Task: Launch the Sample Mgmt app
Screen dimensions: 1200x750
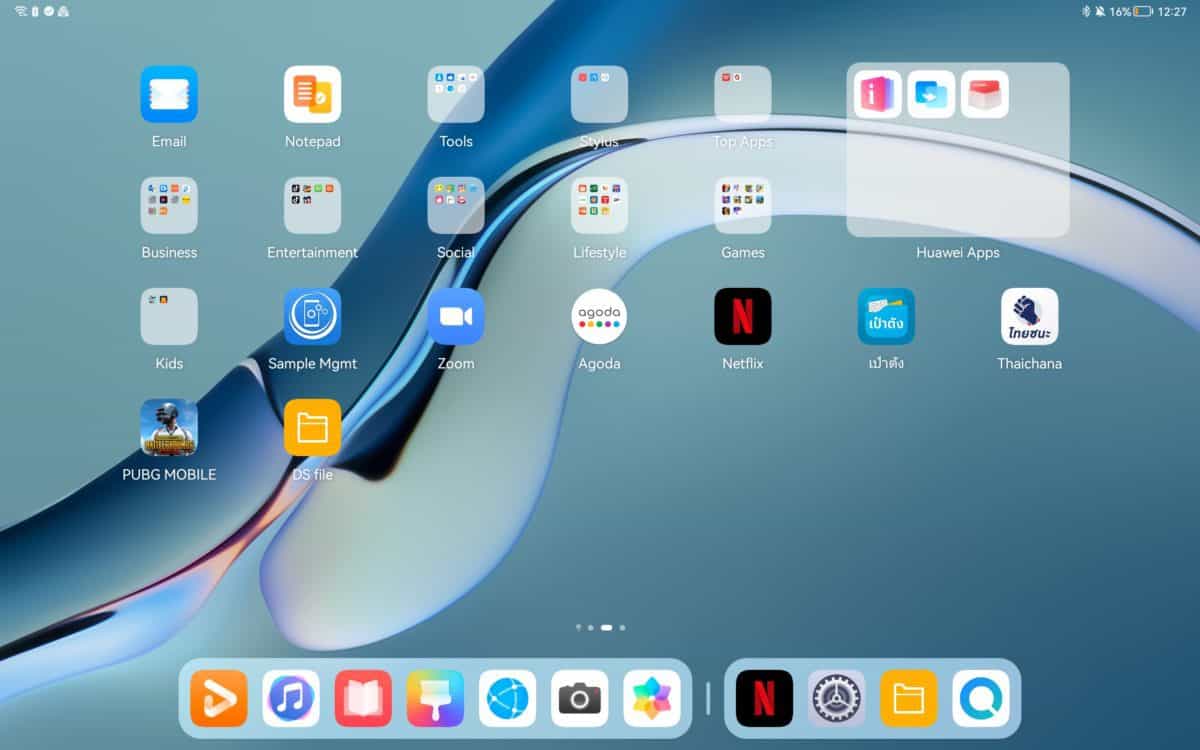Action: tap(312, 316)
